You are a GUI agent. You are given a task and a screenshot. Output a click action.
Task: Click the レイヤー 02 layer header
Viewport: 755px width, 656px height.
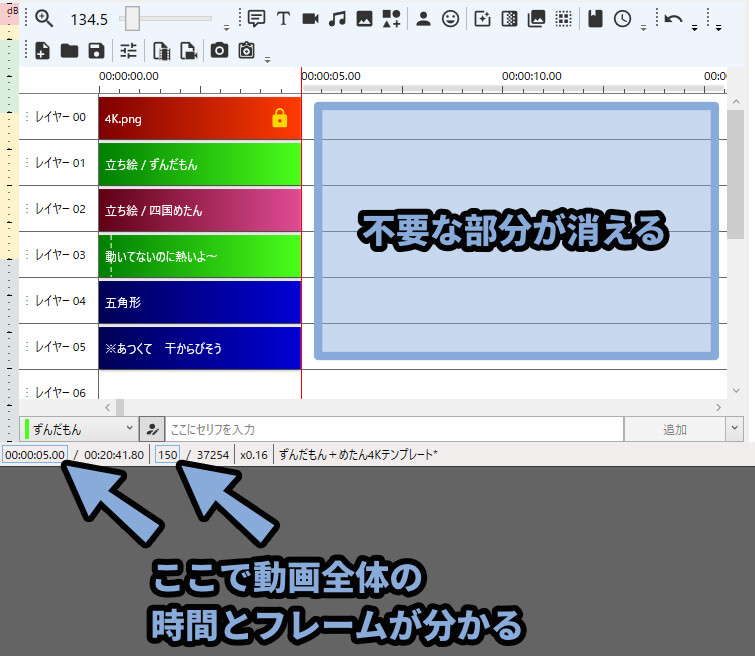(59, 209)
